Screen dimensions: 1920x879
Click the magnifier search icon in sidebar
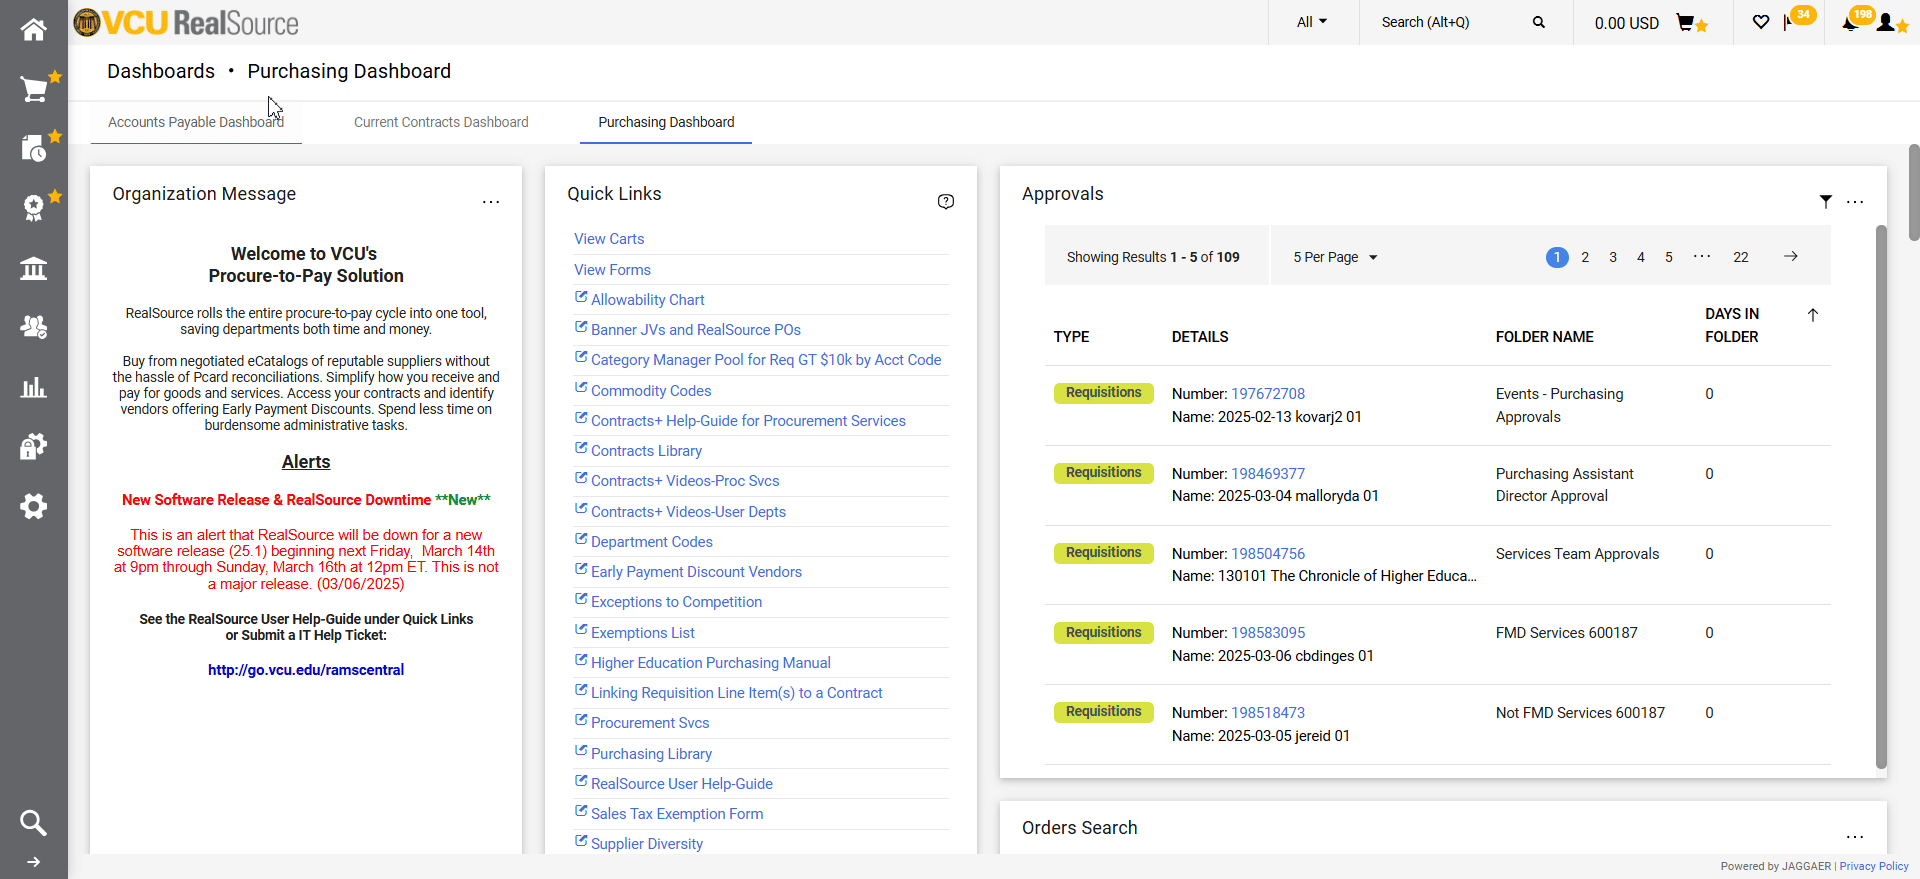(33, 823)
